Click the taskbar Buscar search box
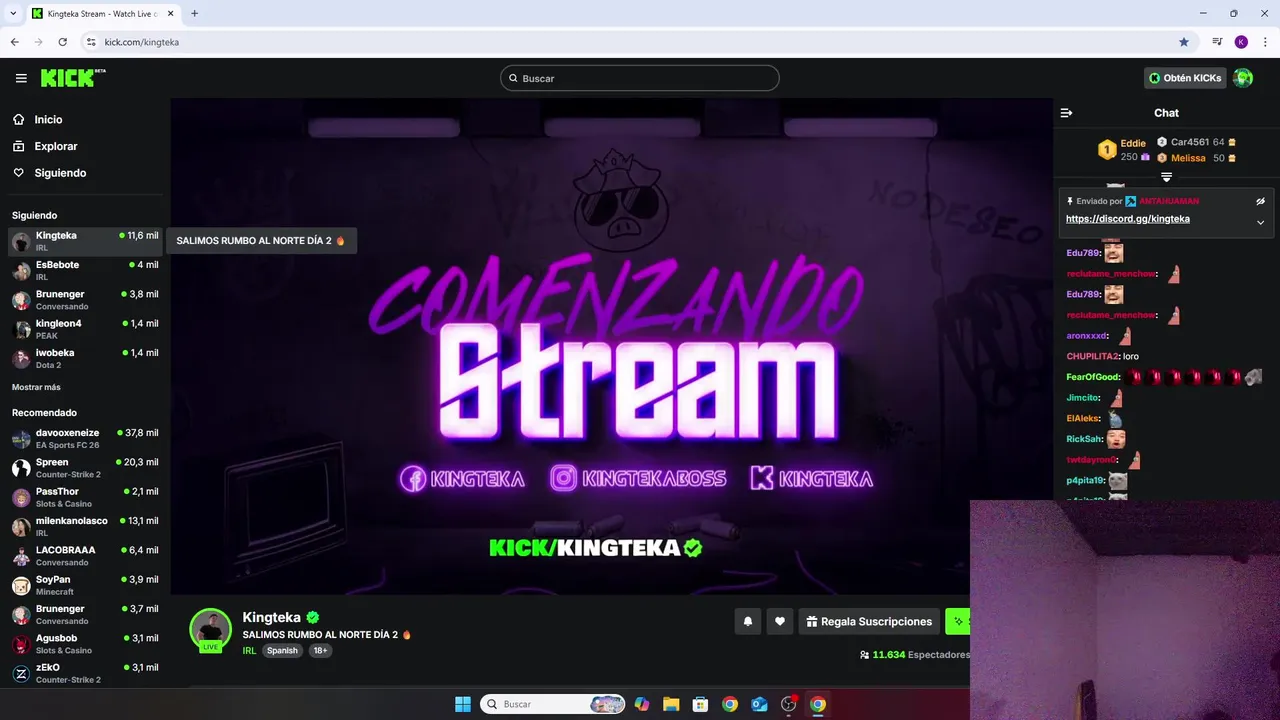The width and height of the screenshot is (1280, 720). 553,704
